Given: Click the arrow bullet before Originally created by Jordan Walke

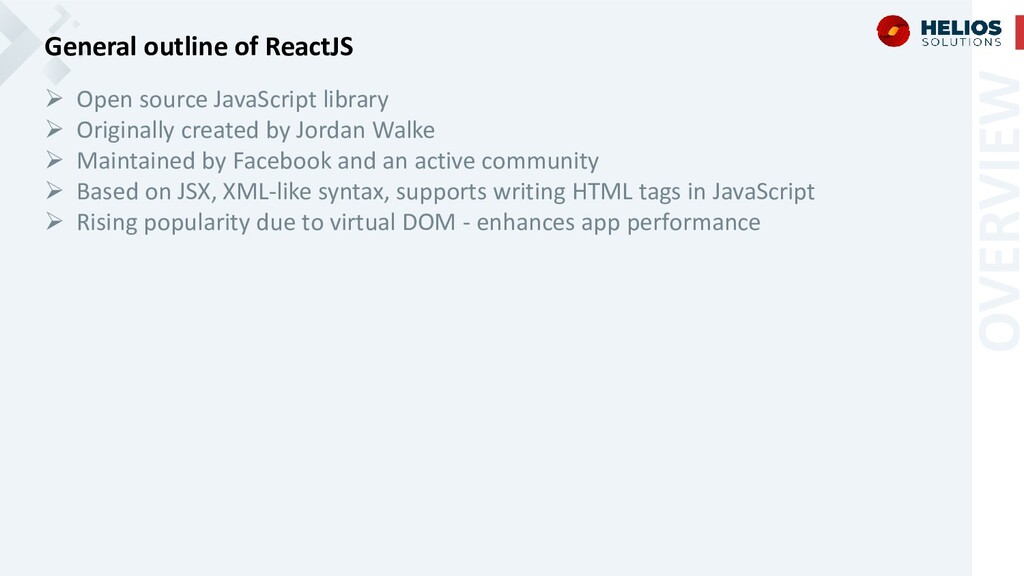Looking at the screenshot, I should point(54,129).
